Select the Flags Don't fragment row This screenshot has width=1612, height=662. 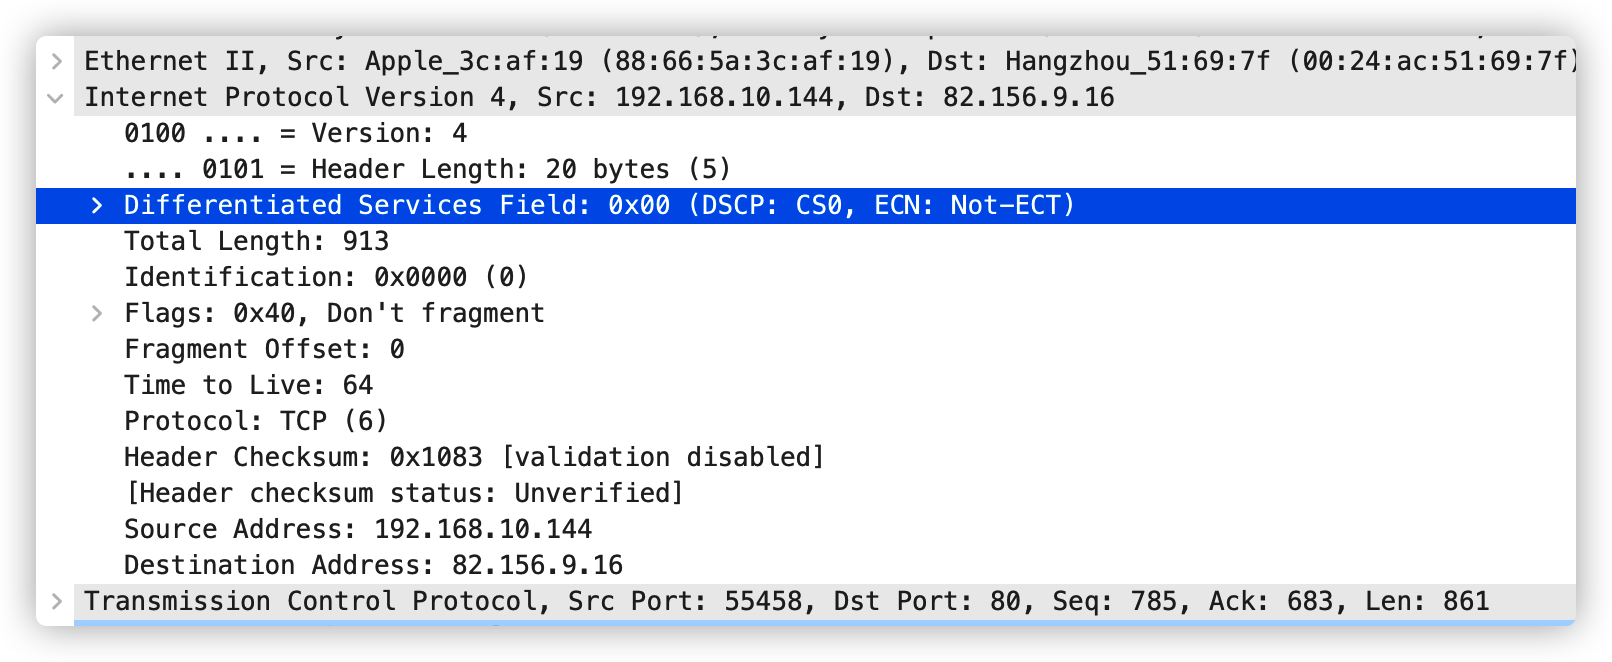tap(334, 313)
